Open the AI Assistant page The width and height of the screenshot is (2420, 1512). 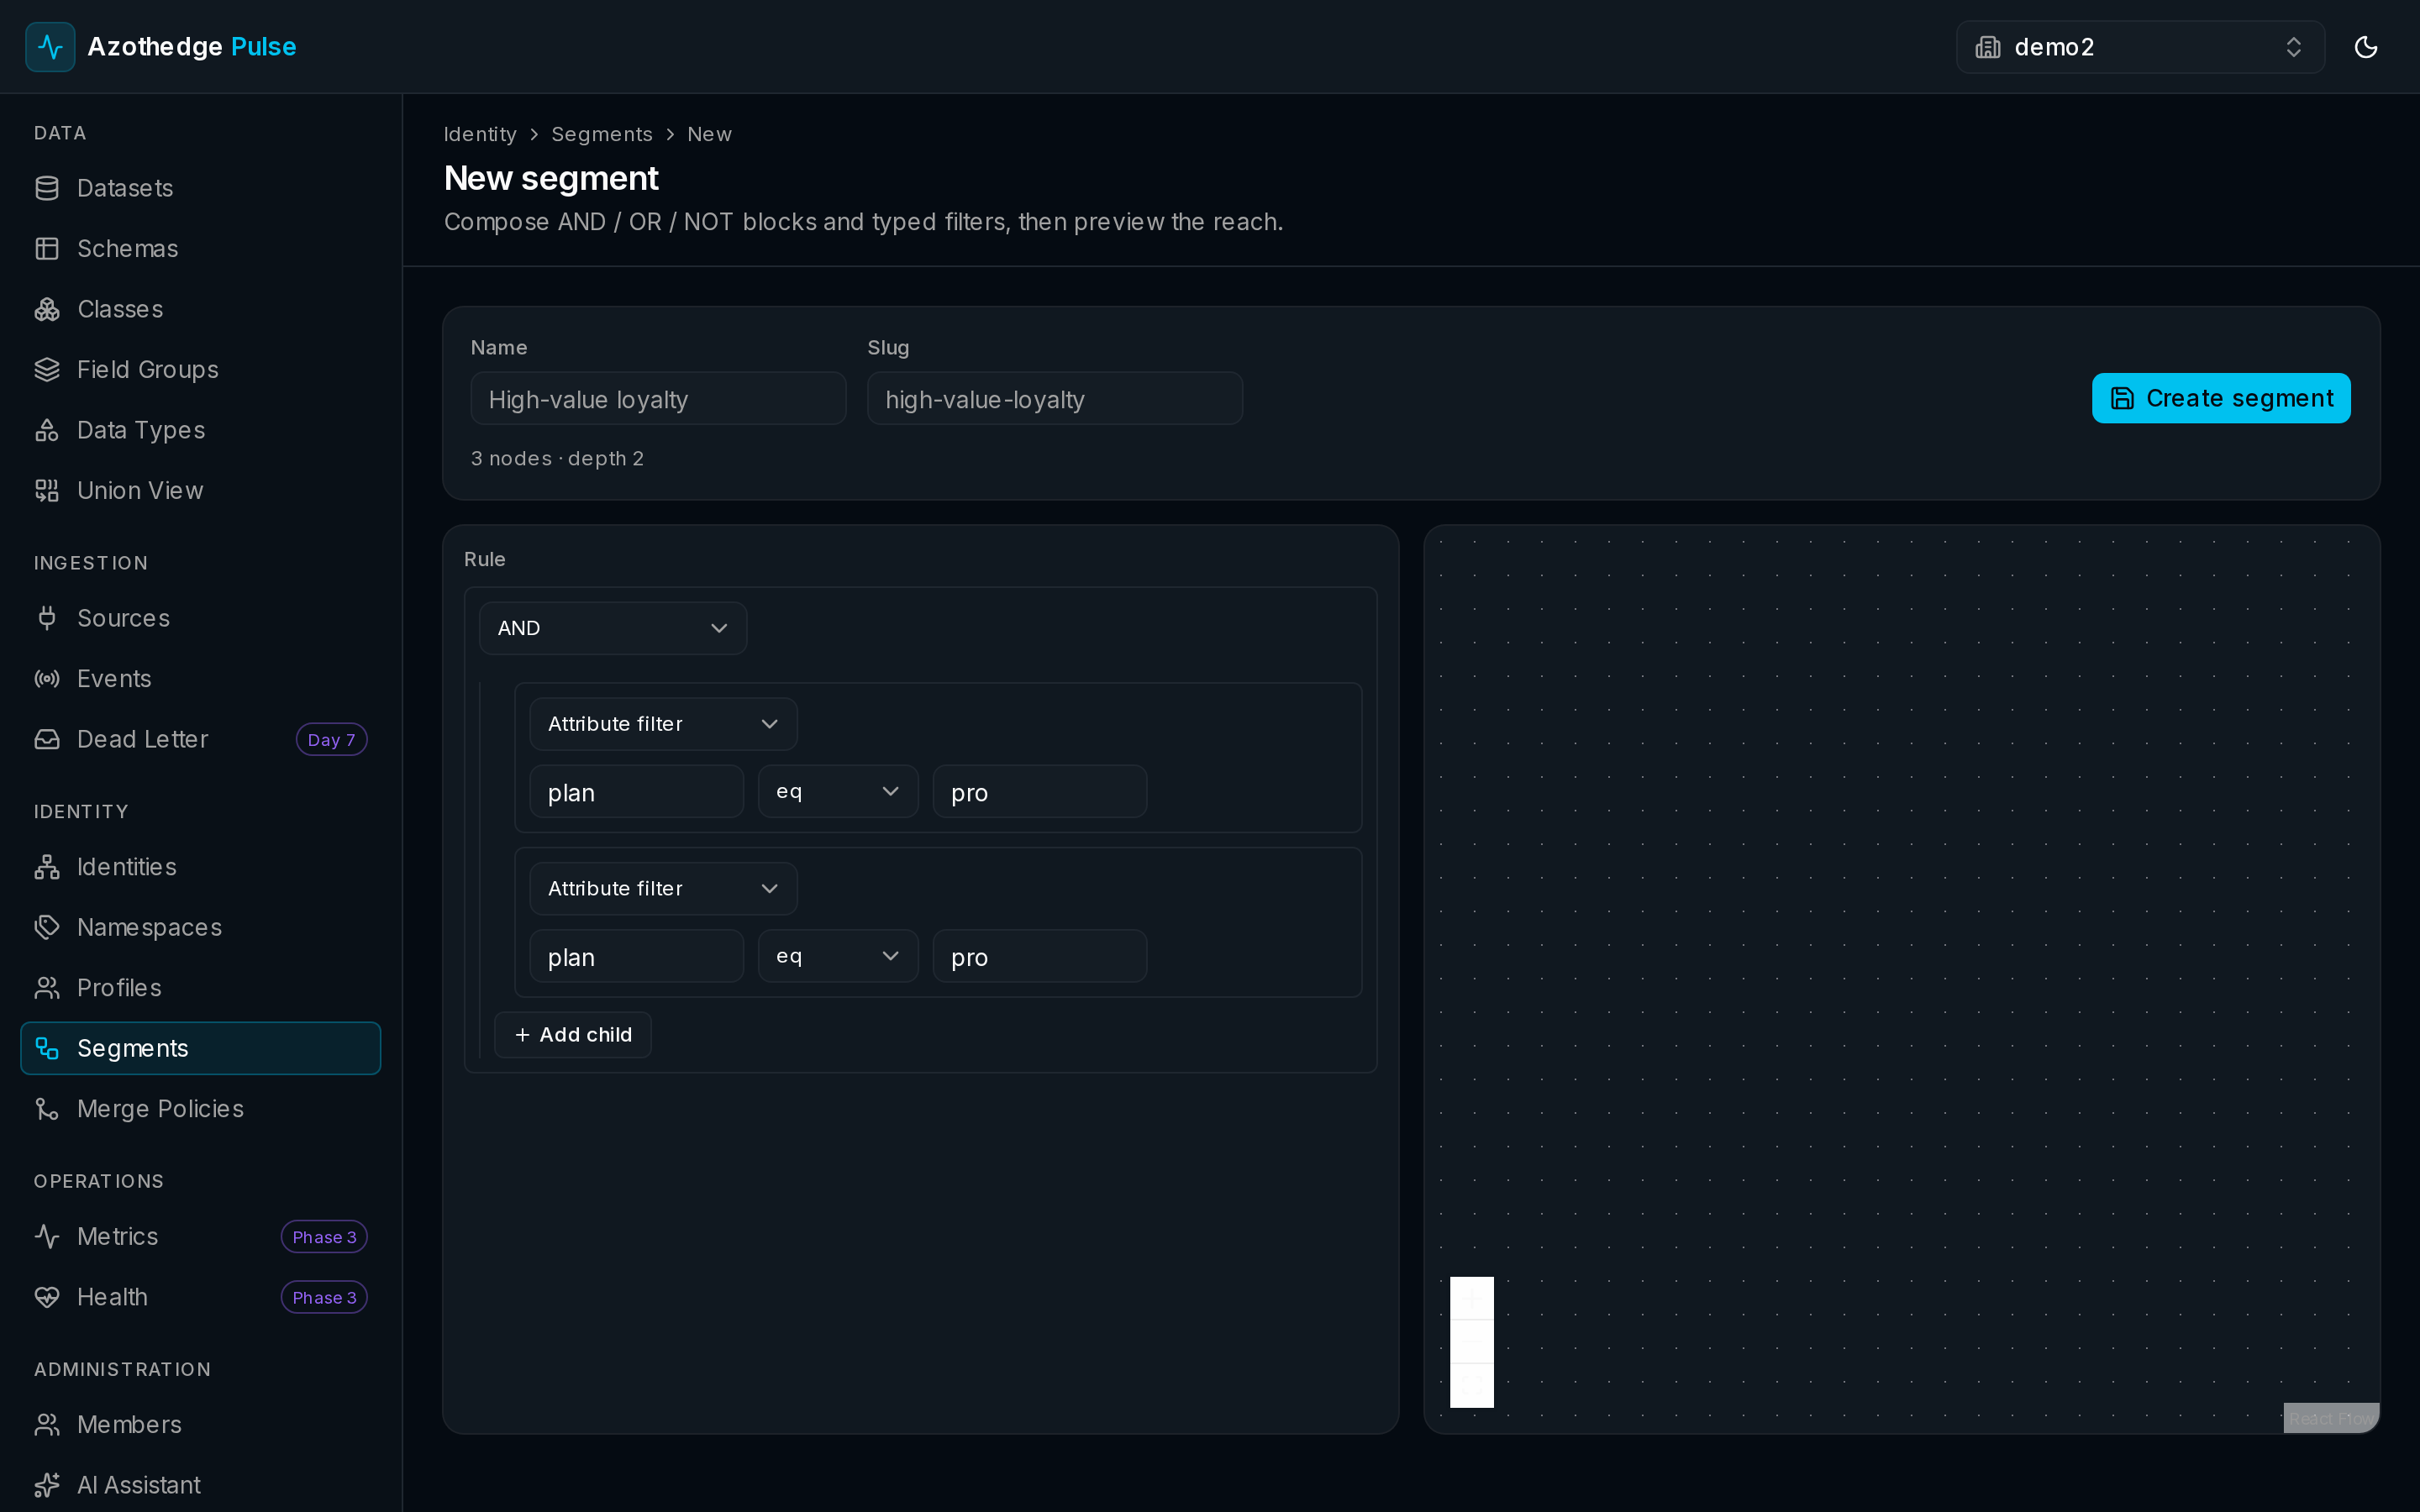point(200,1485)
